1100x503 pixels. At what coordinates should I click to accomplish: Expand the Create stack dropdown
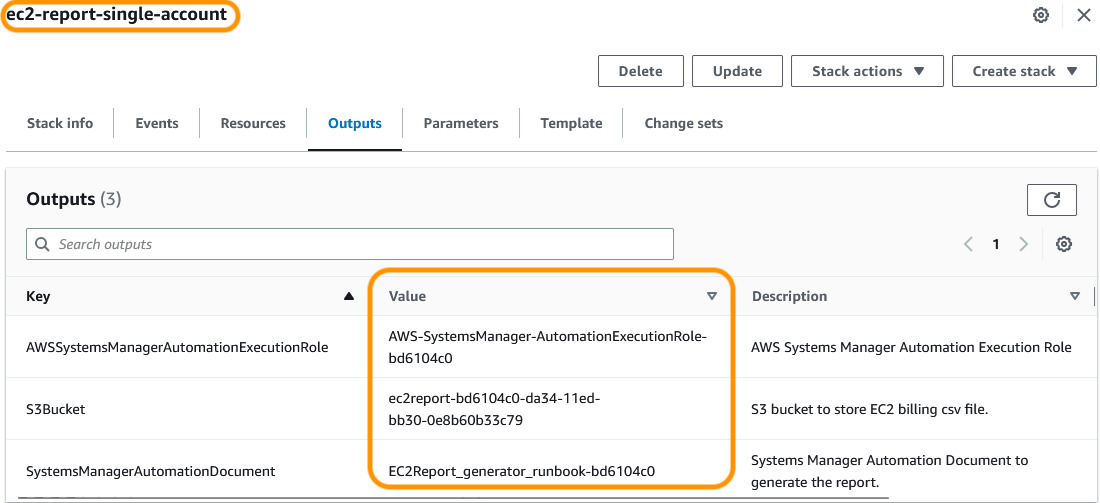1024,72
